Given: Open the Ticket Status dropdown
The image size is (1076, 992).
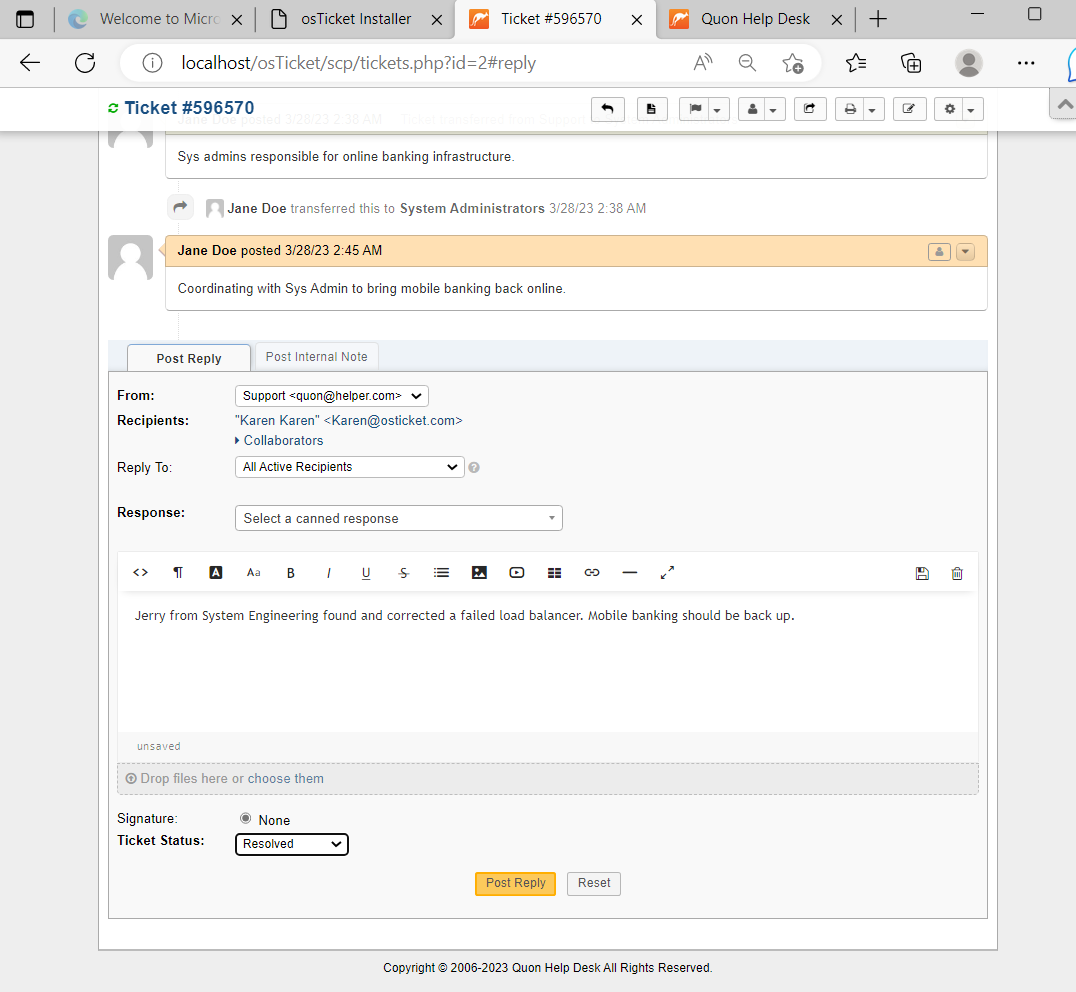Looking at the screenshot, I should (291, 844).
